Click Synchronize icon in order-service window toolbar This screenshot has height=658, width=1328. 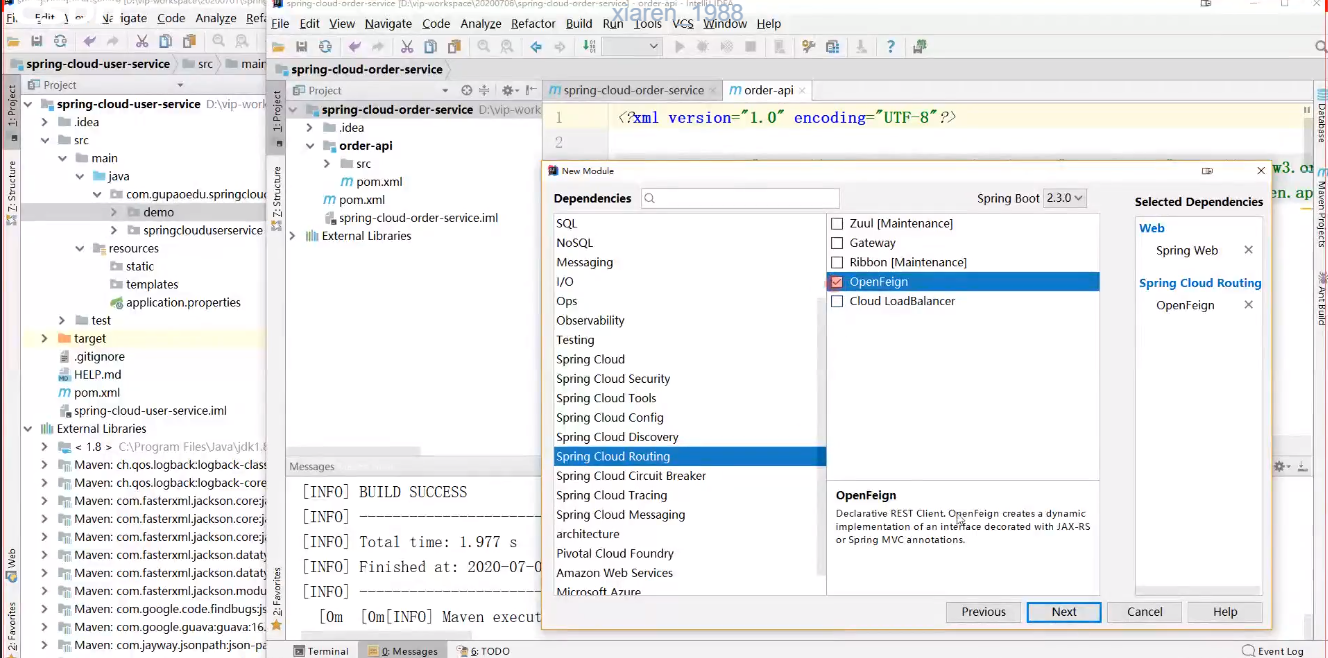(x=325, y=47)
